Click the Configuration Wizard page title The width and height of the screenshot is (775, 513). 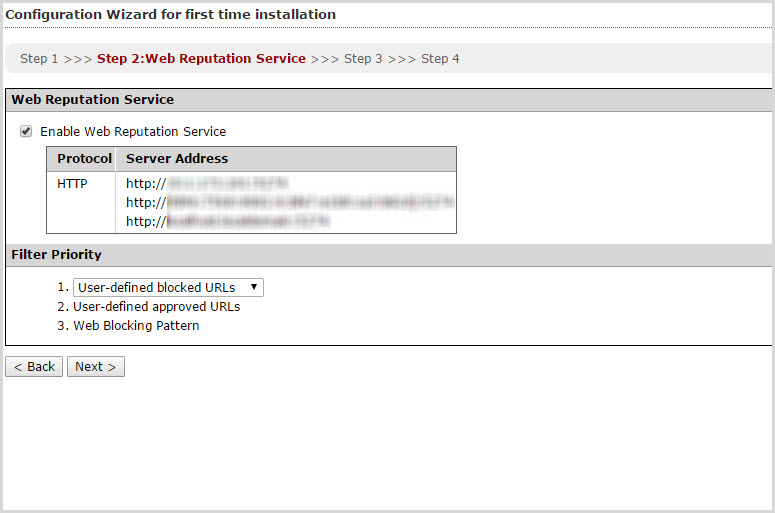(x=170, y=15)
